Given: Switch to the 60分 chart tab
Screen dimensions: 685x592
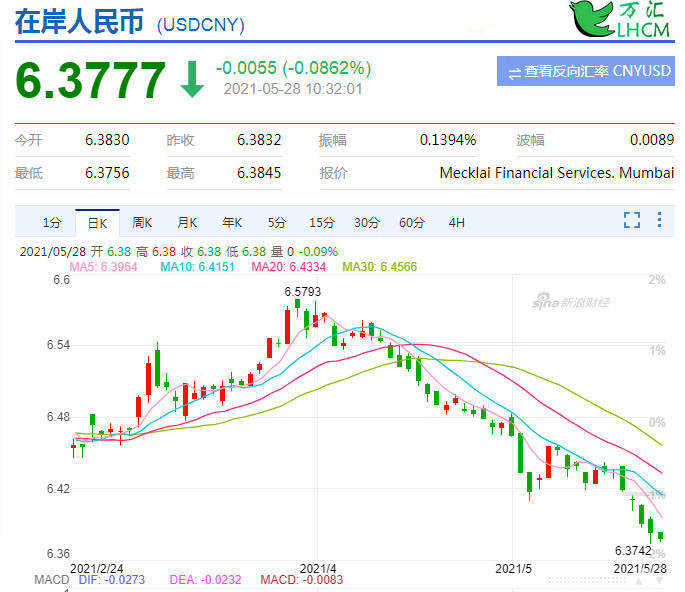Looking at the screenshot, I should tap(412, 223).
